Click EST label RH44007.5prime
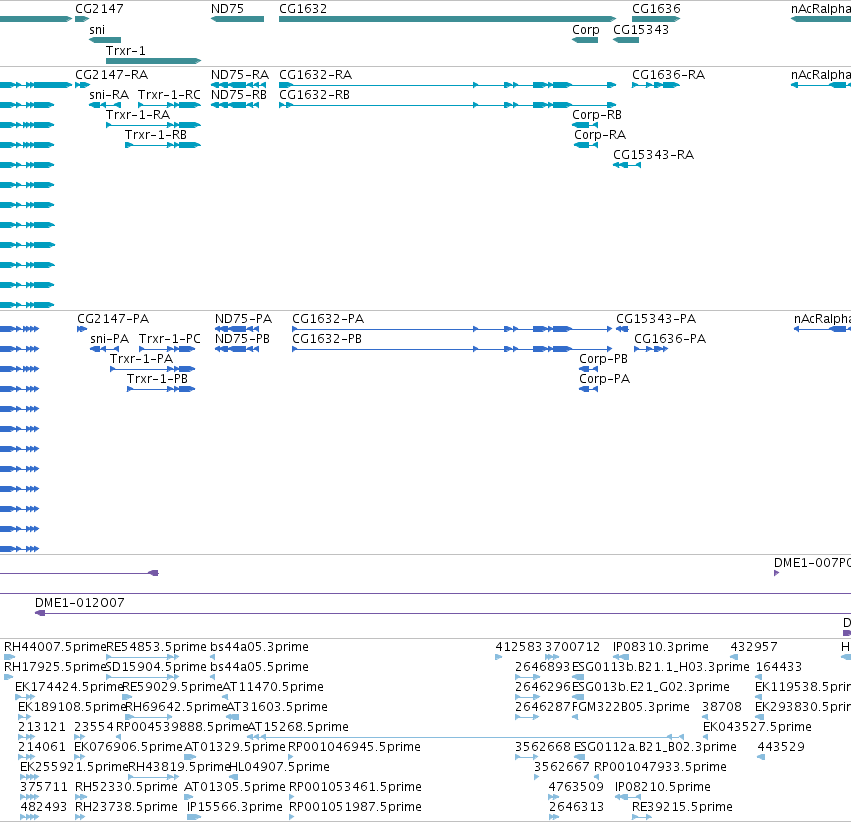851x822 pixels. (x=55, y=647)
